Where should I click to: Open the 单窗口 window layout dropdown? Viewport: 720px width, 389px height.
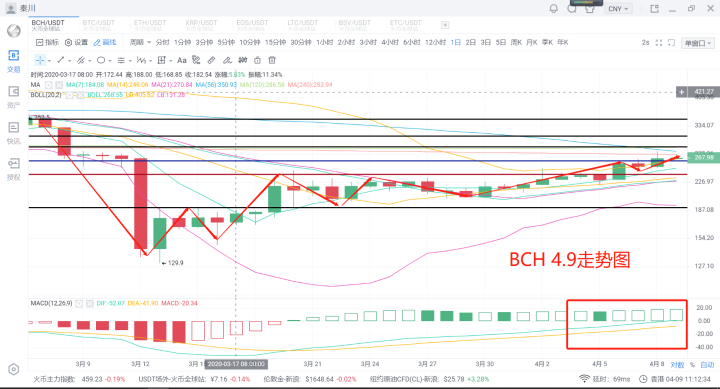coord(698,43)
